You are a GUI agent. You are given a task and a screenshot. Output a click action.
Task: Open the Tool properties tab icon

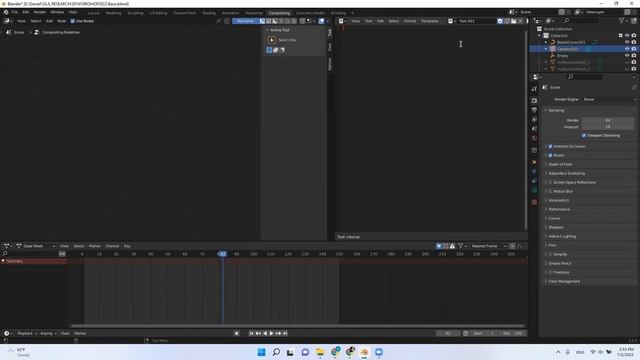534,89
